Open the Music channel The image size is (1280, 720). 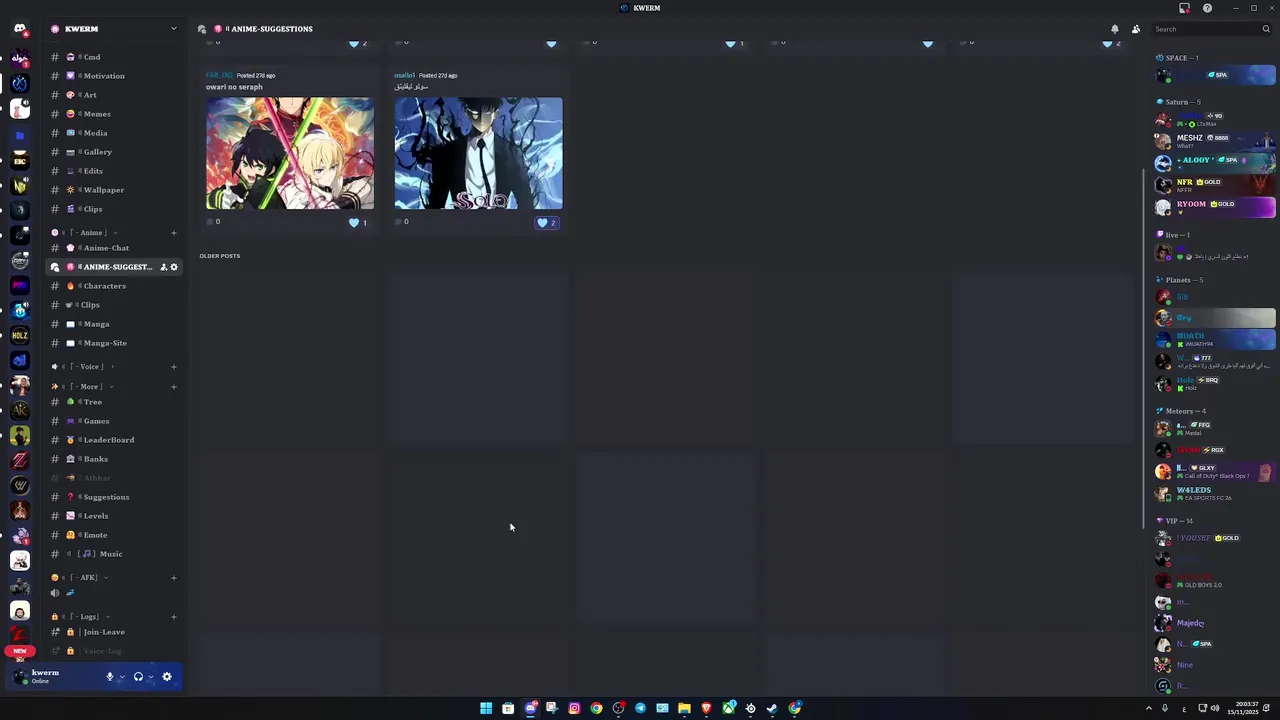coord(115,554)
